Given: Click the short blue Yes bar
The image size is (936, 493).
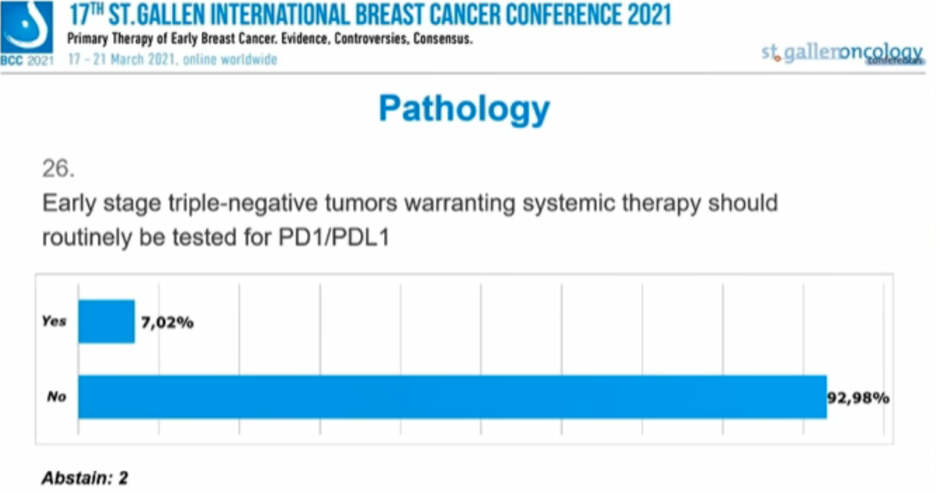Looking at the screenshot, I should tap(106, 322).
